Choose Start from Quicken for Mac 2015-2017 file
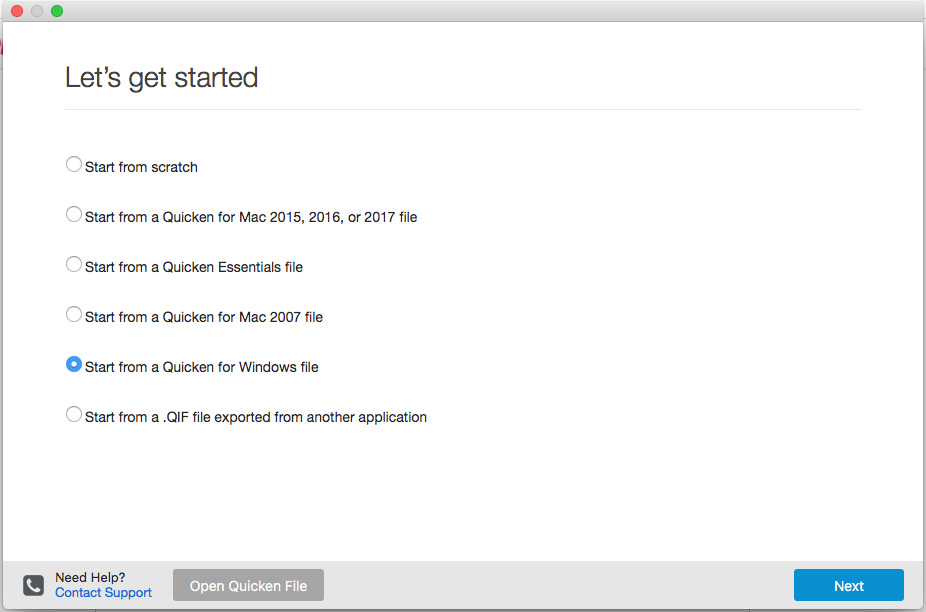926x612 pixels. [73, 214]
